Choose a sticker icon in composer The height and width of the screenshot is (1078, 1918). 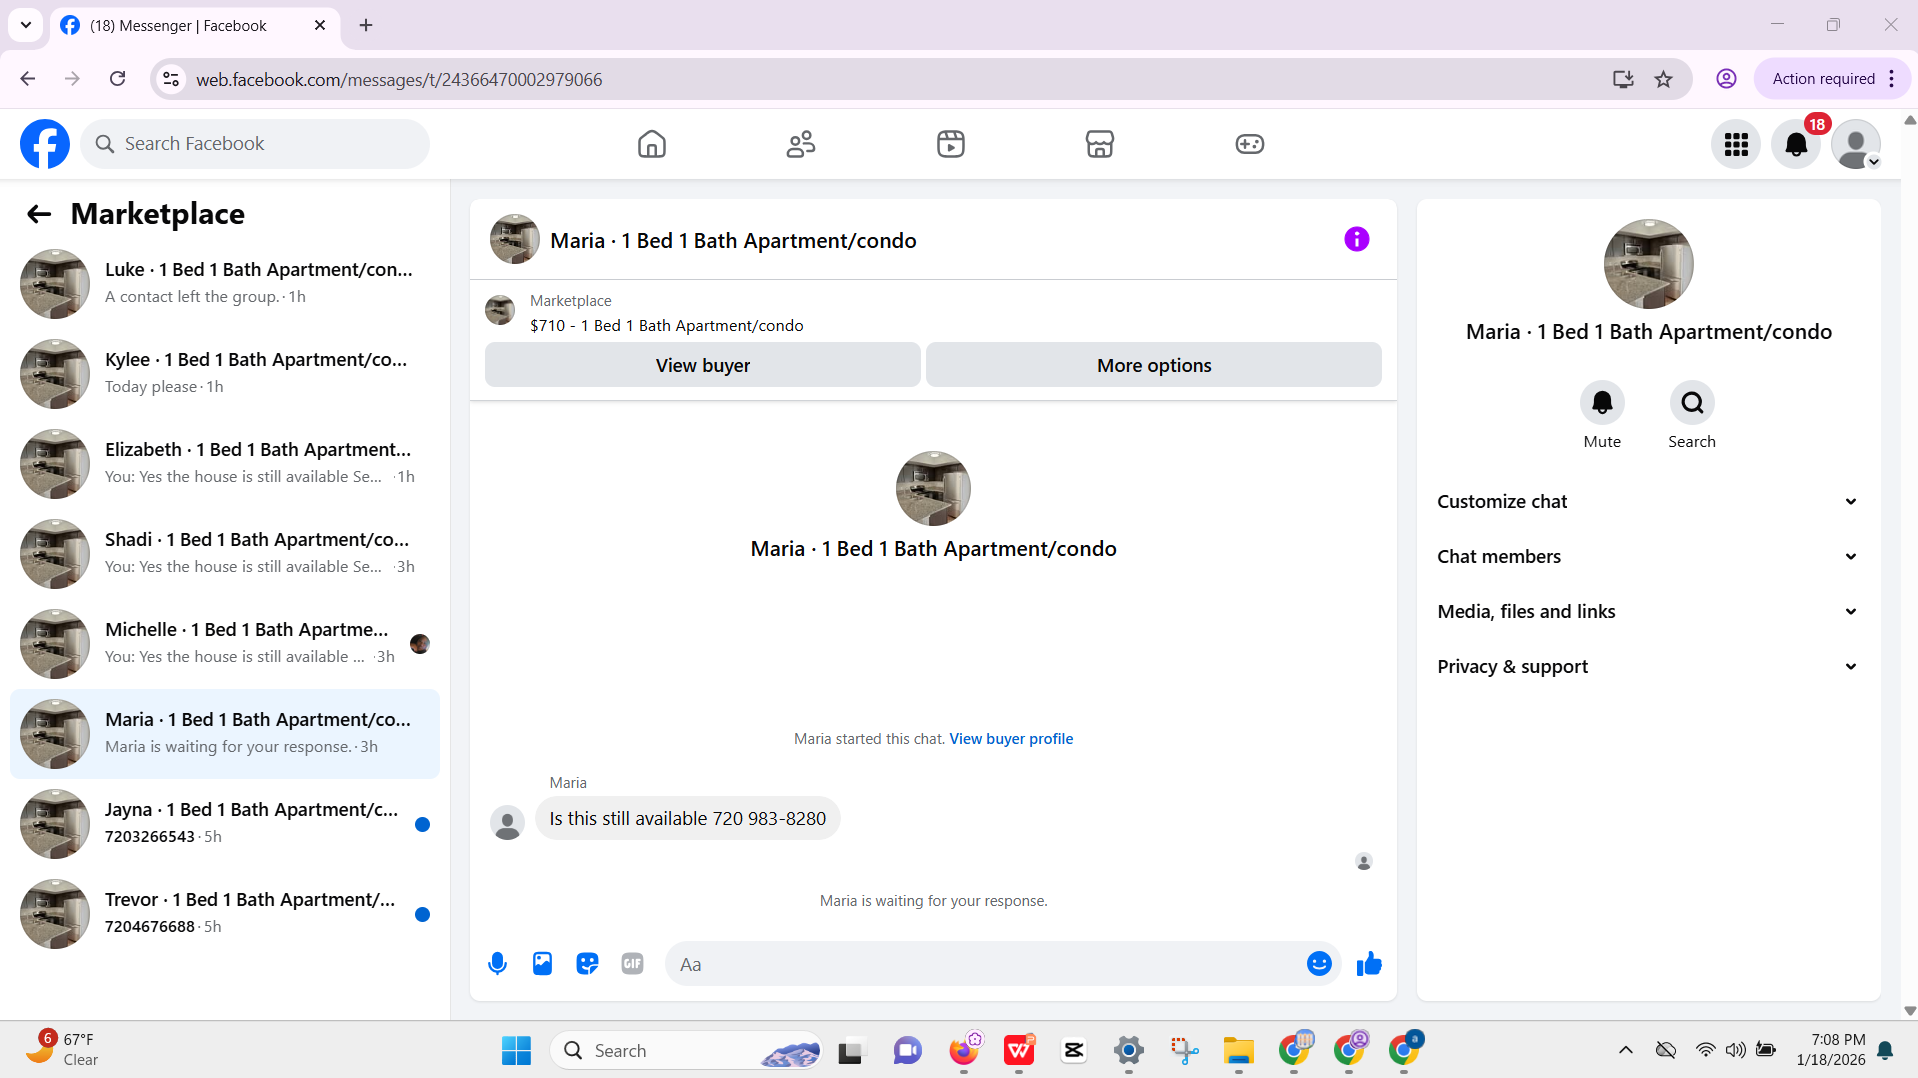pyautogui.click(x=587, y=963)
